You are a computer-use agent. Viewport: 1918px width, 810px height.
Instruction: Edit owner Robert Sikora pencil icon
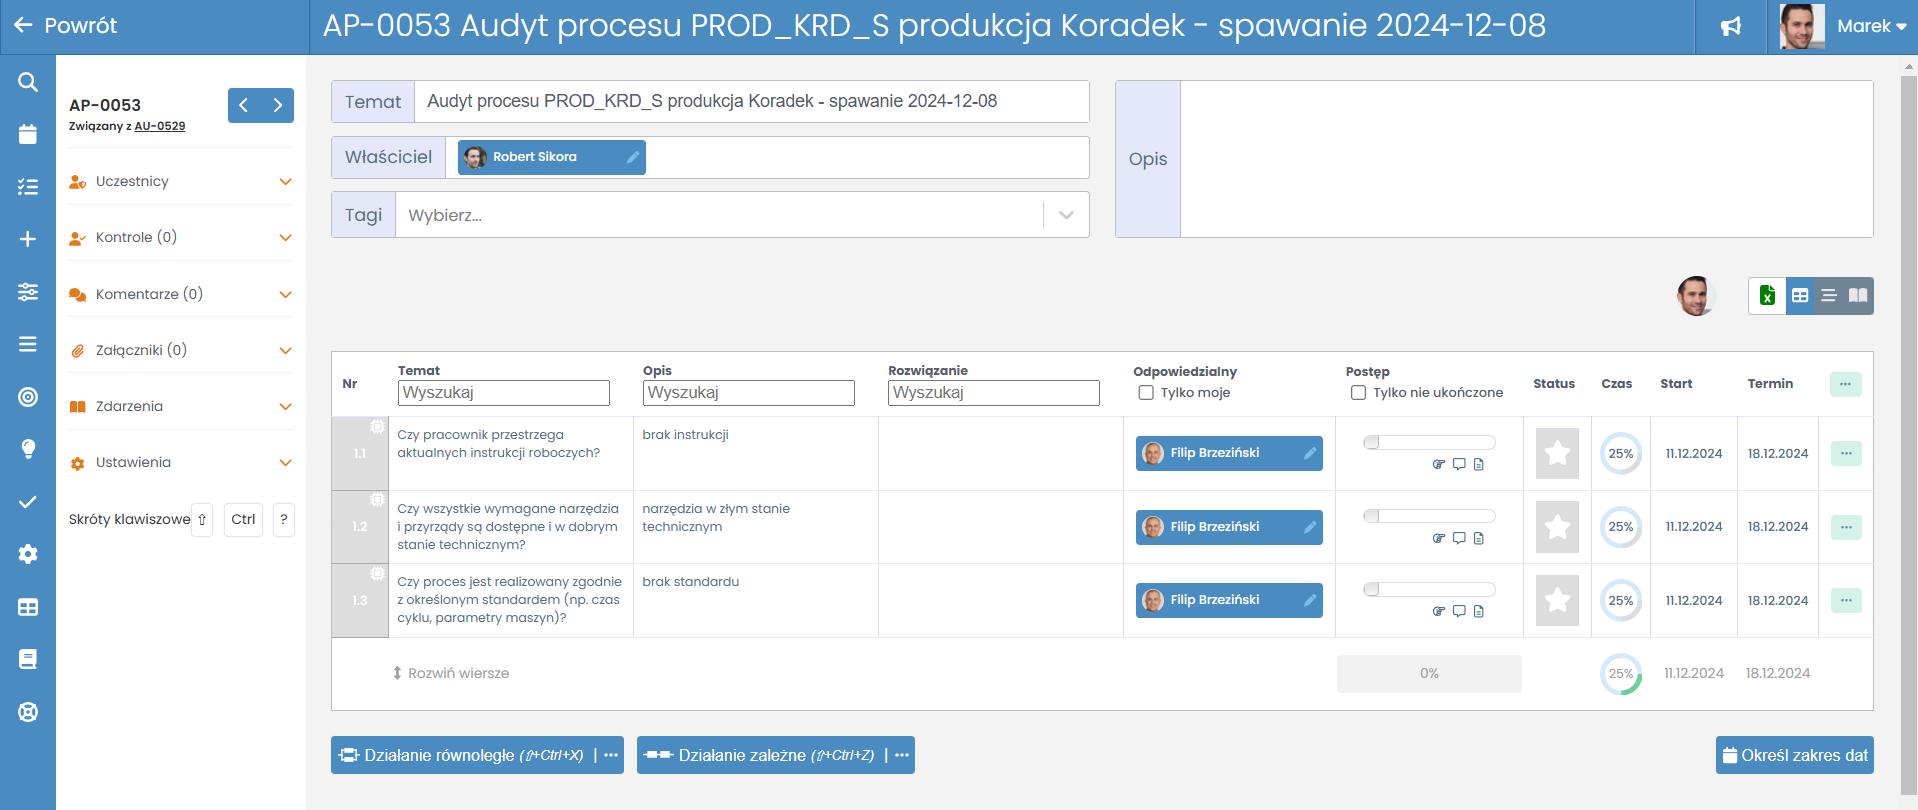632,157
